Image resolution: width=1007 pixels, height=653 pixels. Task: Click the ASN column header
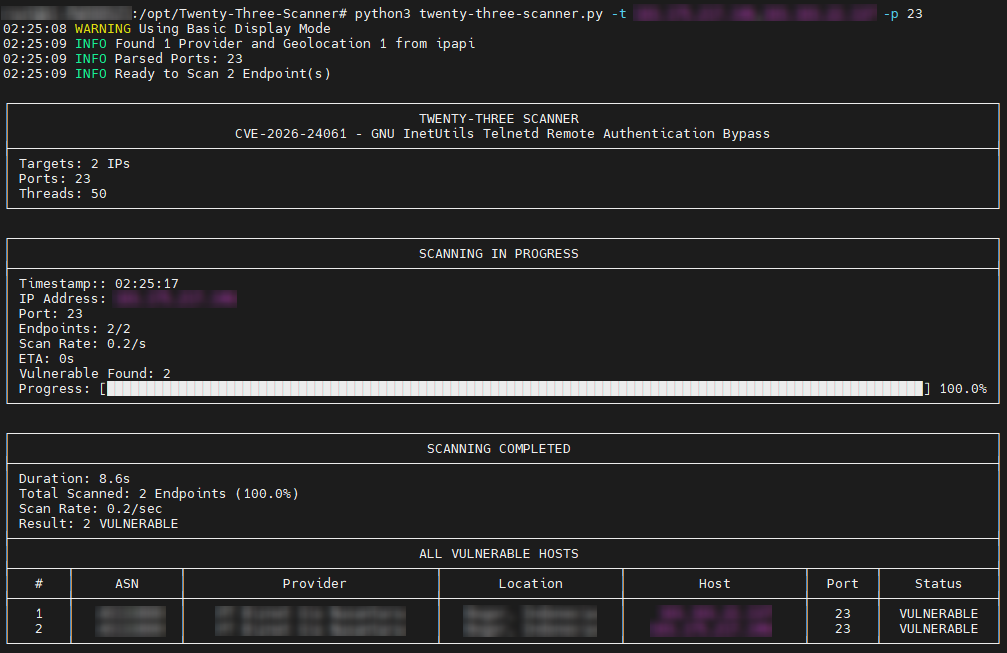pyautogui.click(x=127, y=584)
